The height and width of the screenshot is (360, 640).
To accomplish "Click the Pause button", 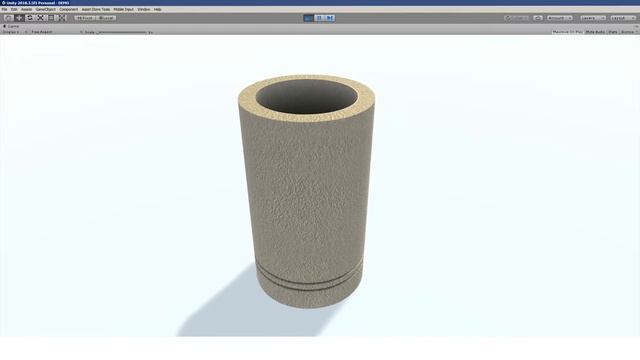I will (319, 18).
